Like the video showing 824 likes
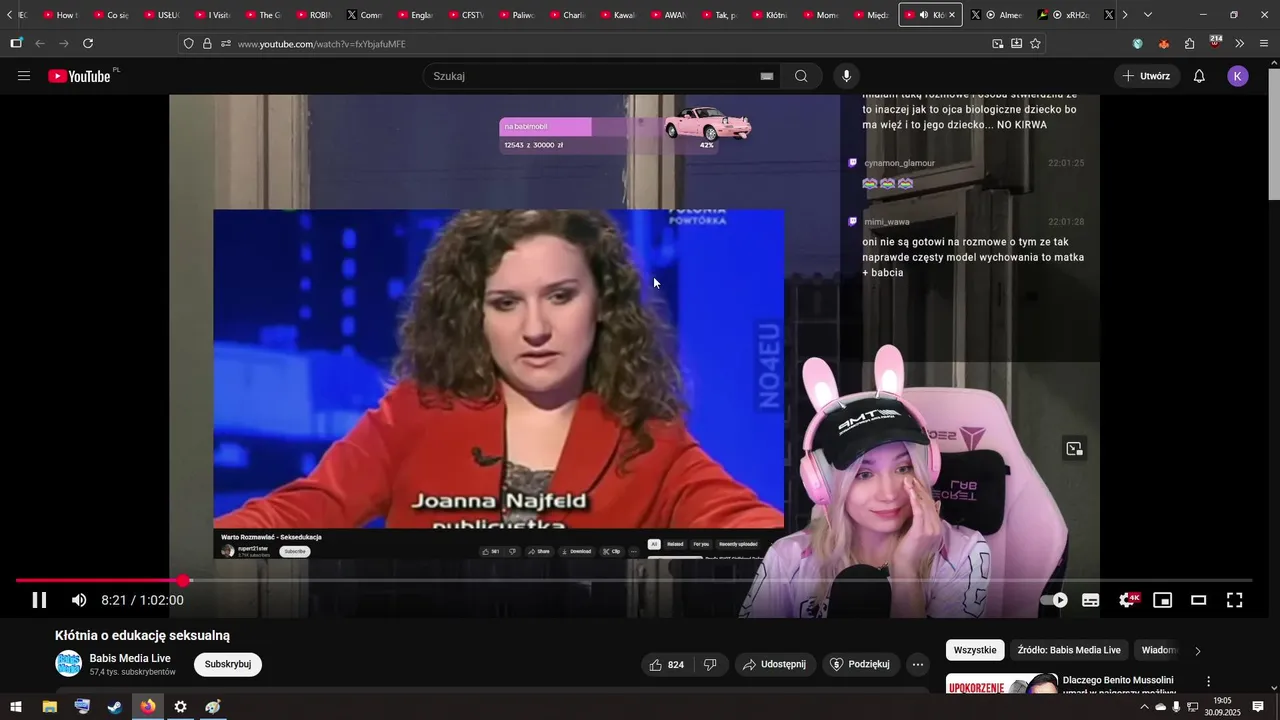 tap(666, 664)
